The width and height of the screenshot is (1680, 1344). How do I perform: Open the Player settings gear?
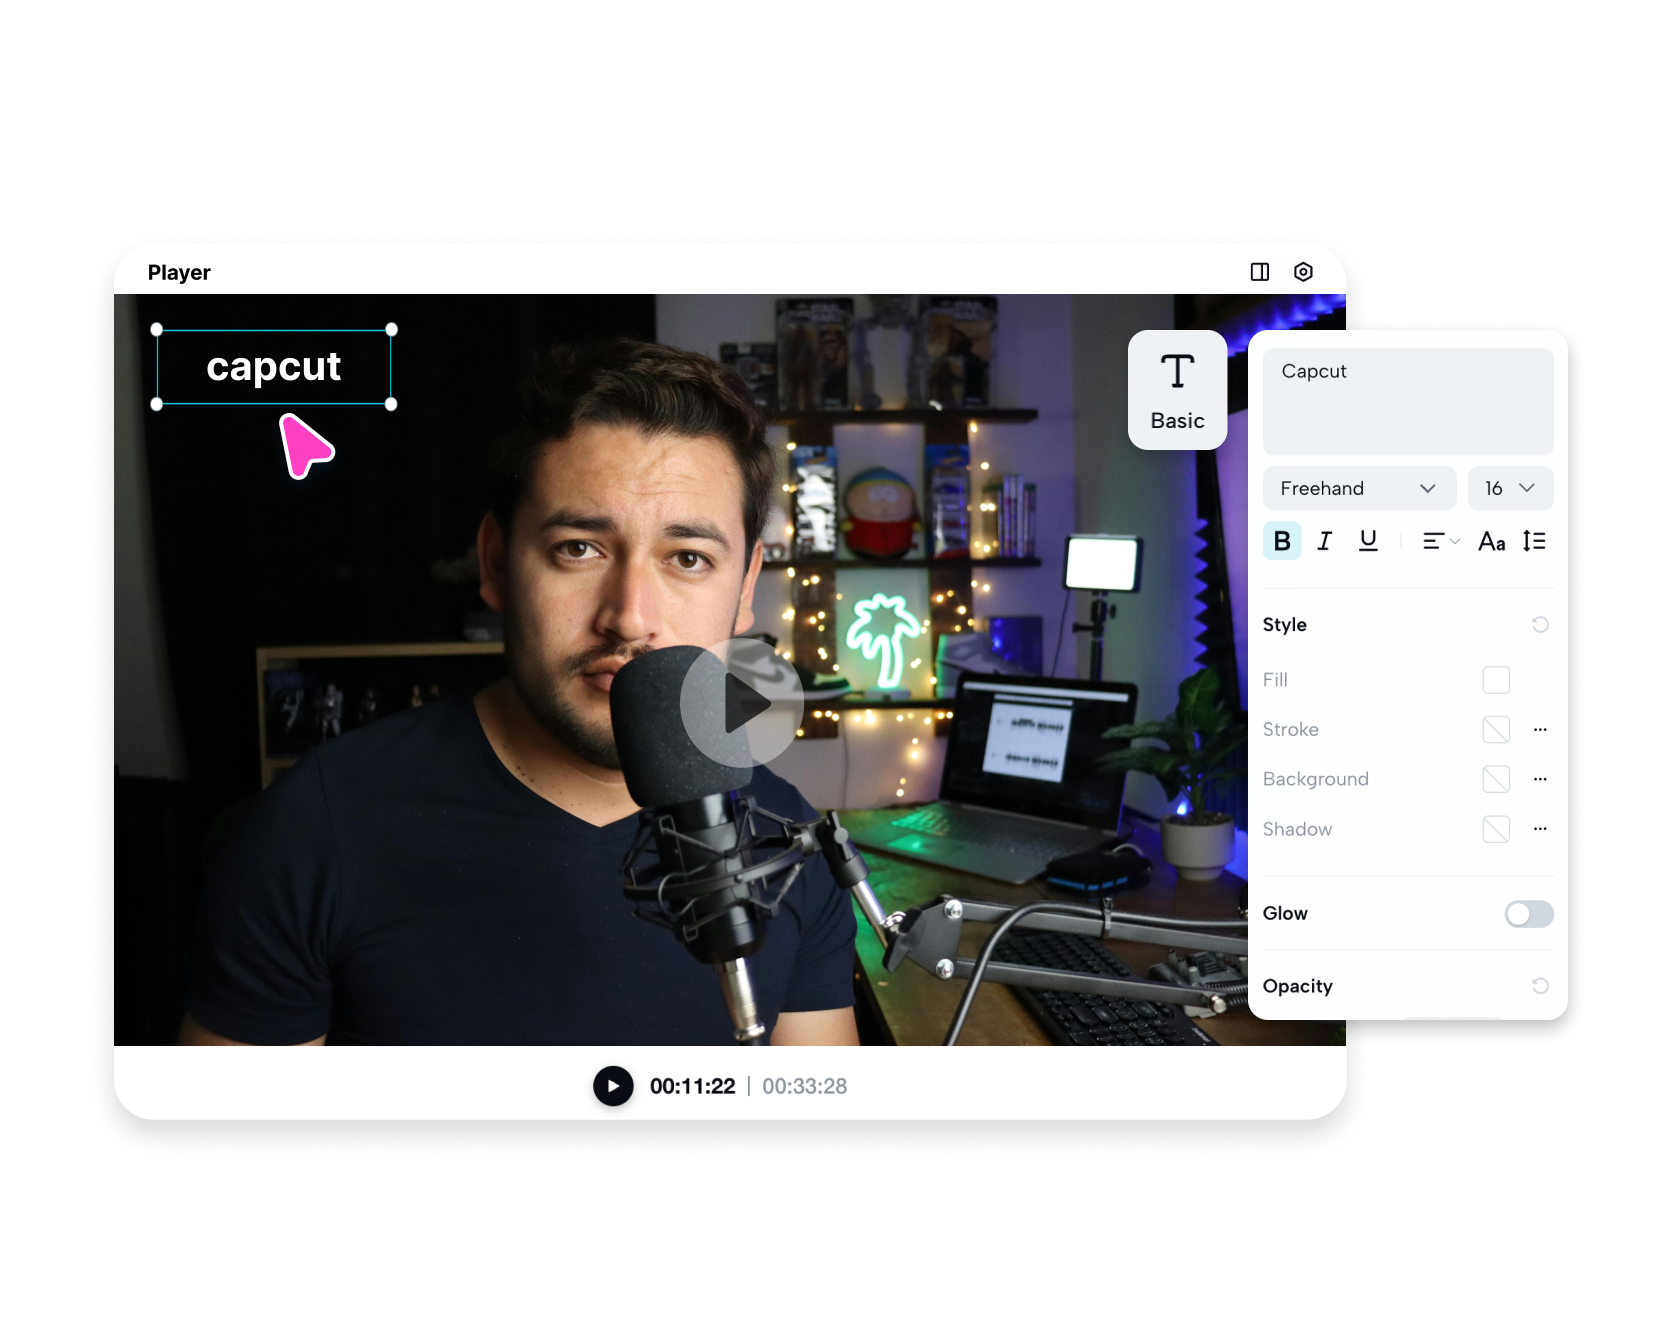(x=1303, y=272)
